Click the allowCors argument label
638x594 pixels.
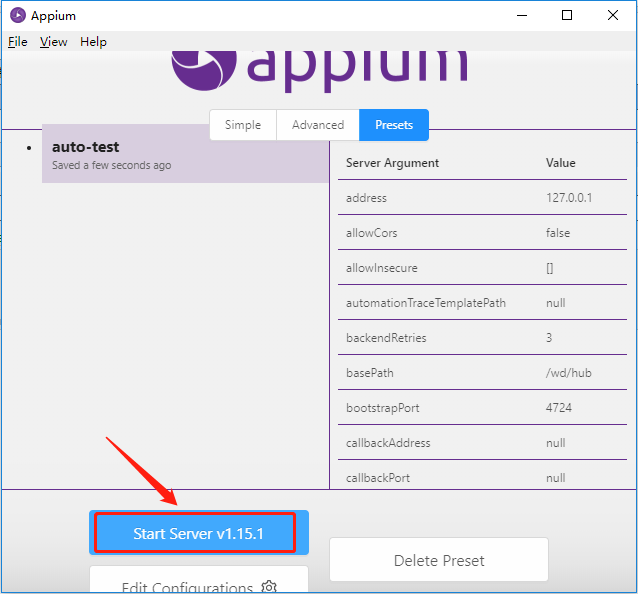[x=371, y=233]
